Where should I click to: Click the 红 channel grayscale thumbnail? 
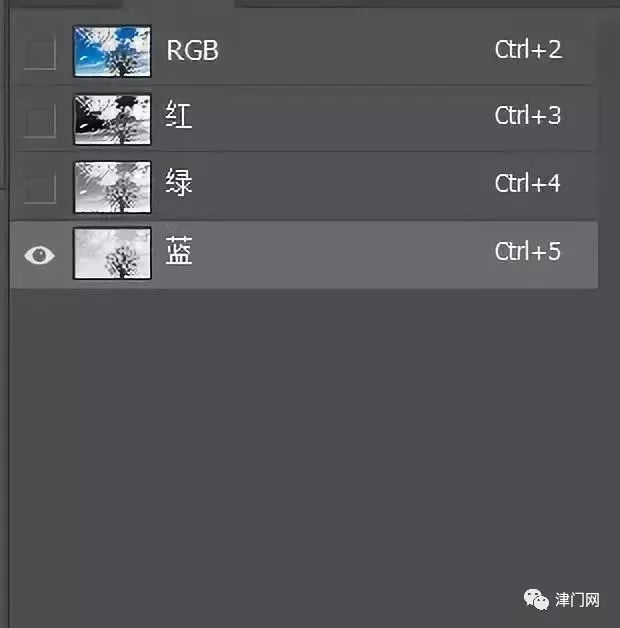112,119
